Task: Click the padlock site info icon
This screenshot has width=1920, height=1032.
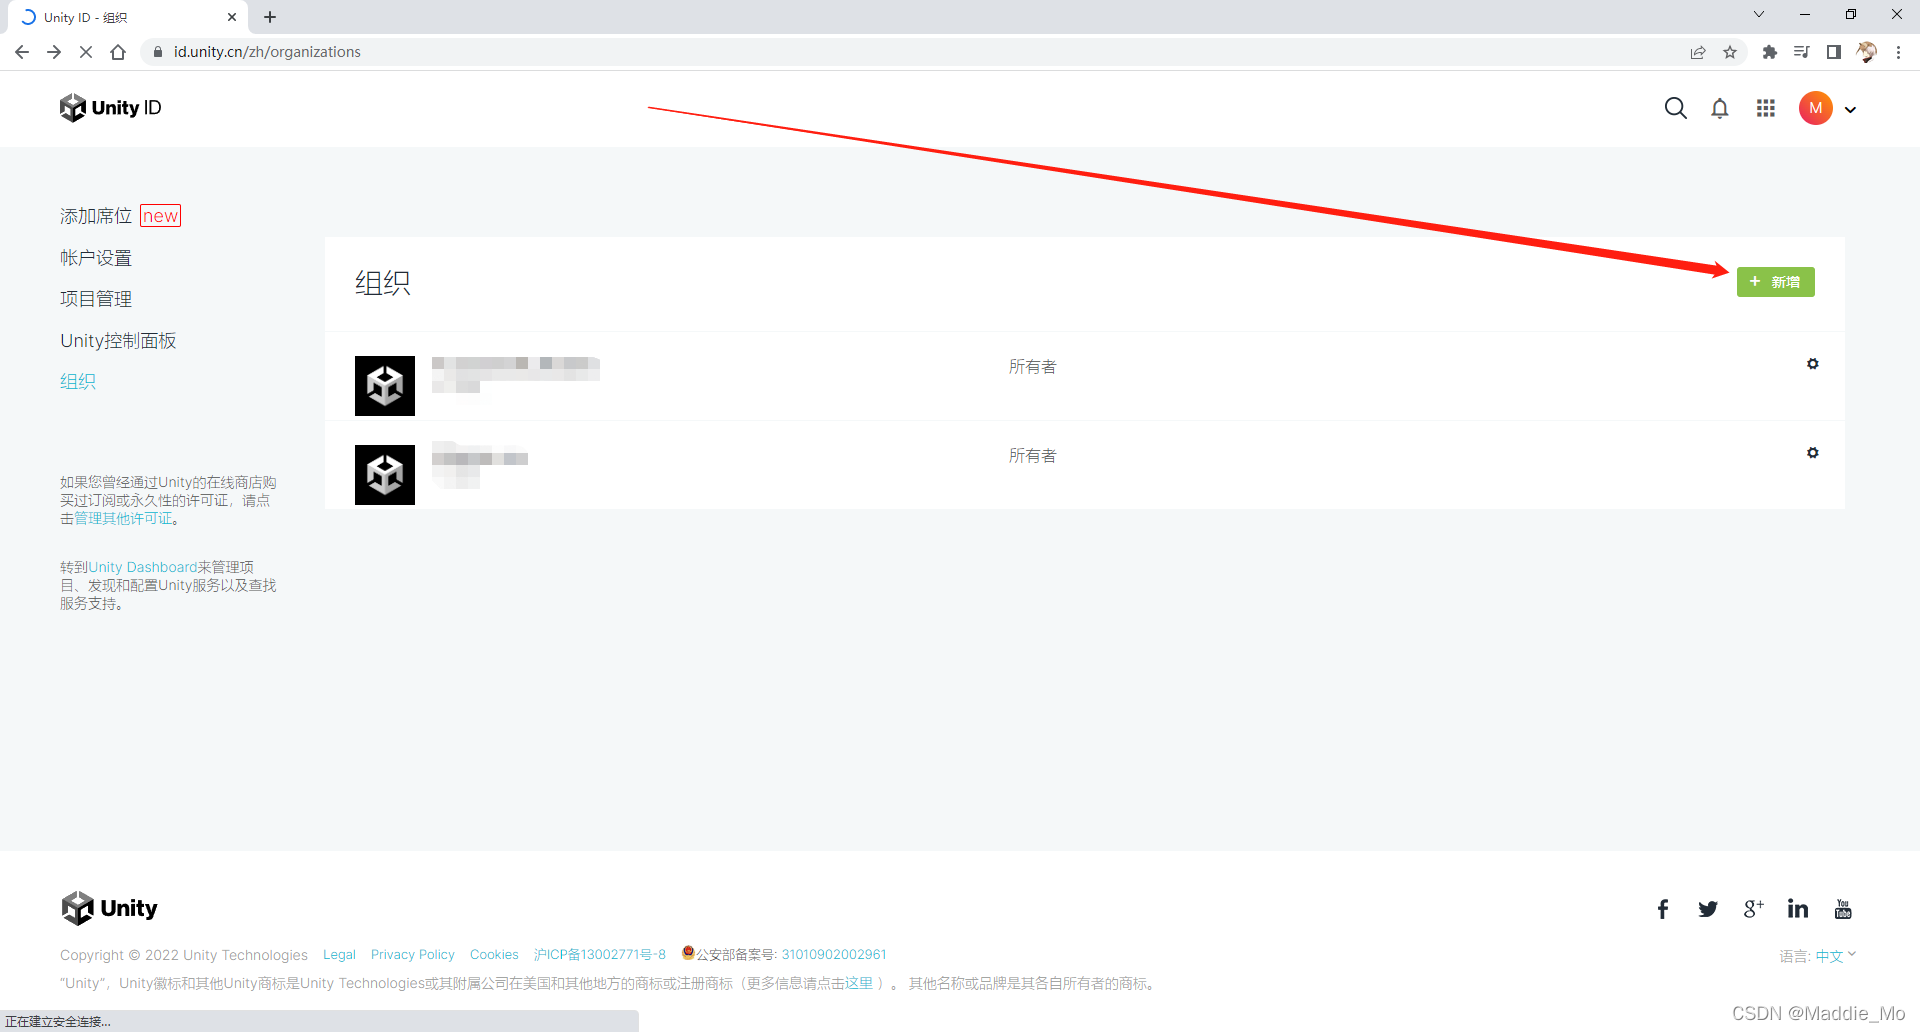Action: [x=158, y=52]
